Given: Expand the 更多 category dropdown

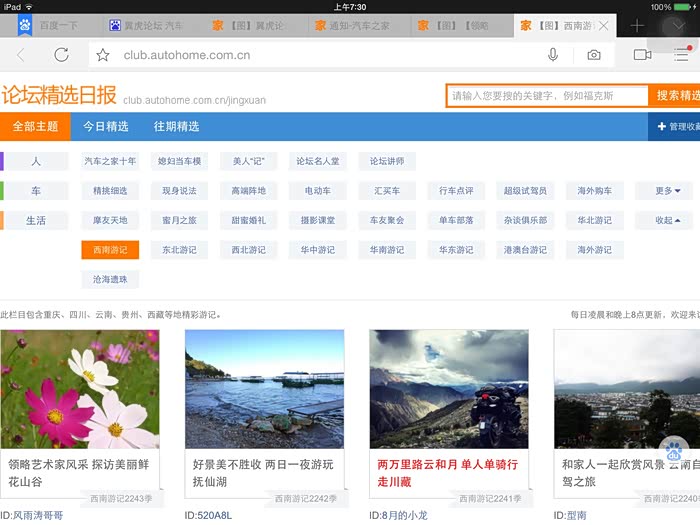Looking at the screenshot, I should (x=668, y=191).
